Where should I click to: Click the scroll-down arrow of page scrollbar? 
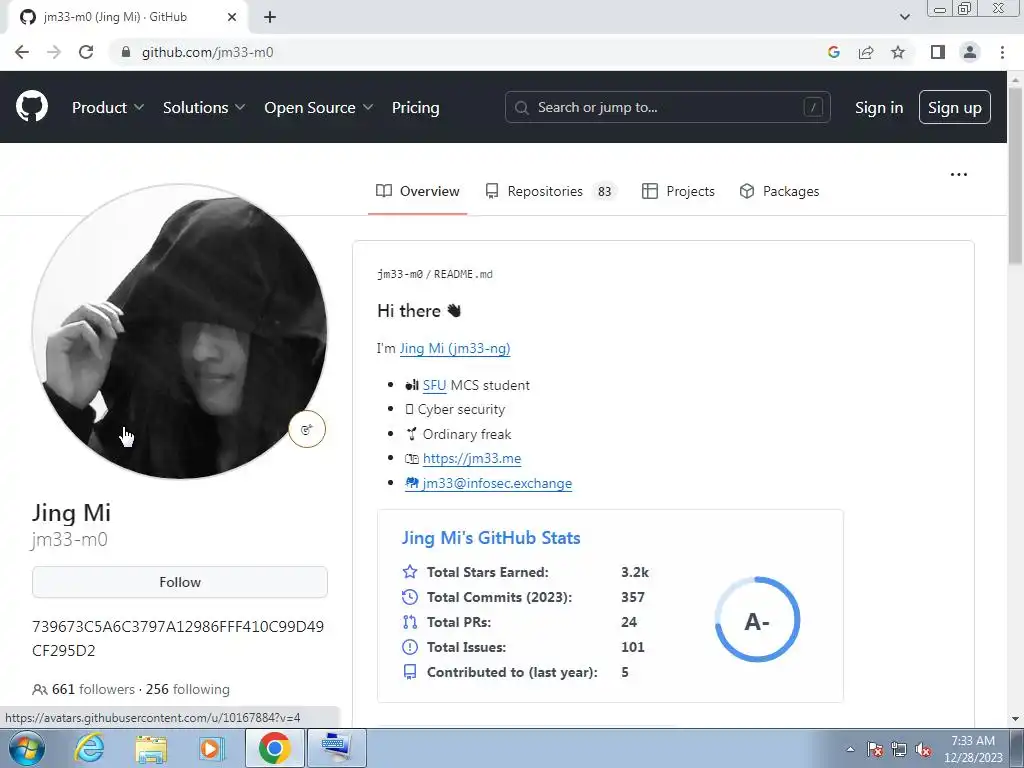click(x=1015, y=719)
